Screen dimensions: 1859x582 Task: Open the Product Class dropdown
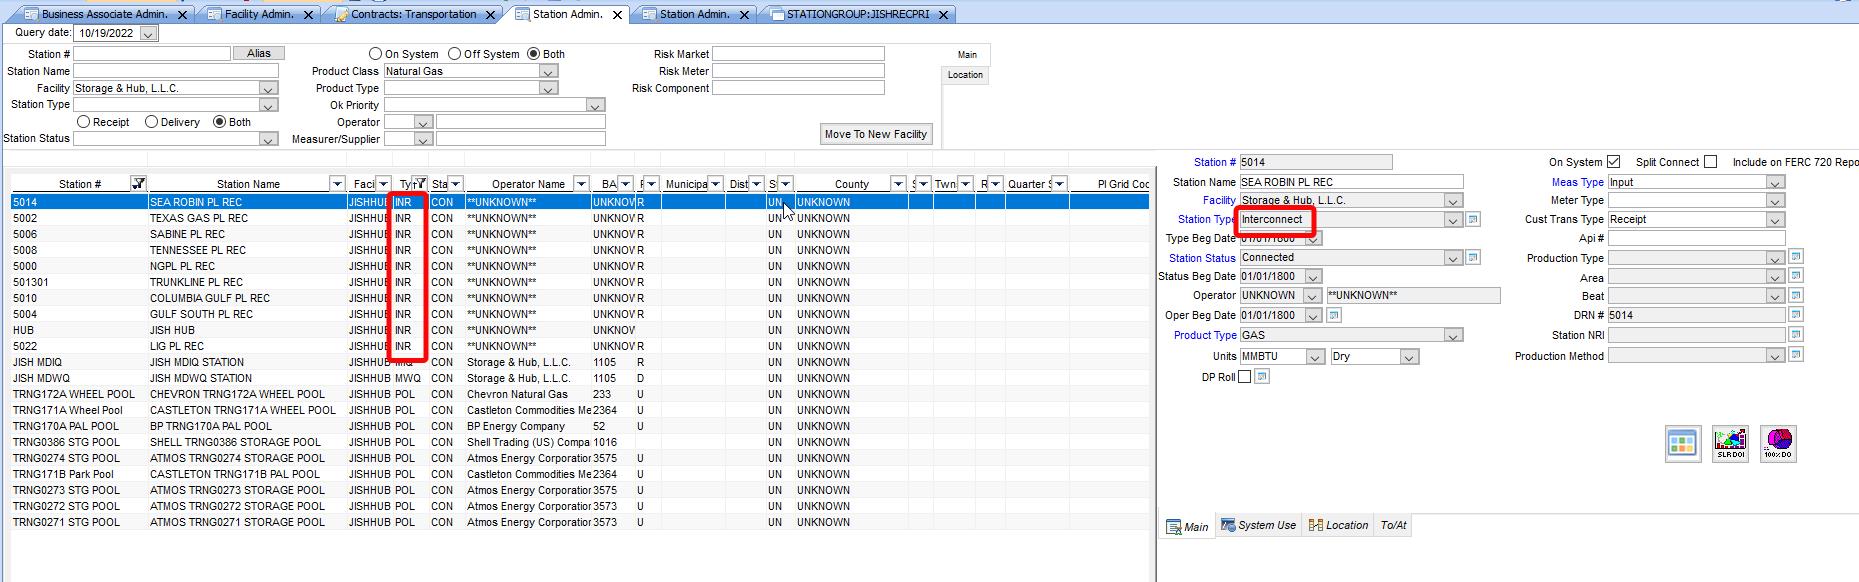click(x=548, y=72)
